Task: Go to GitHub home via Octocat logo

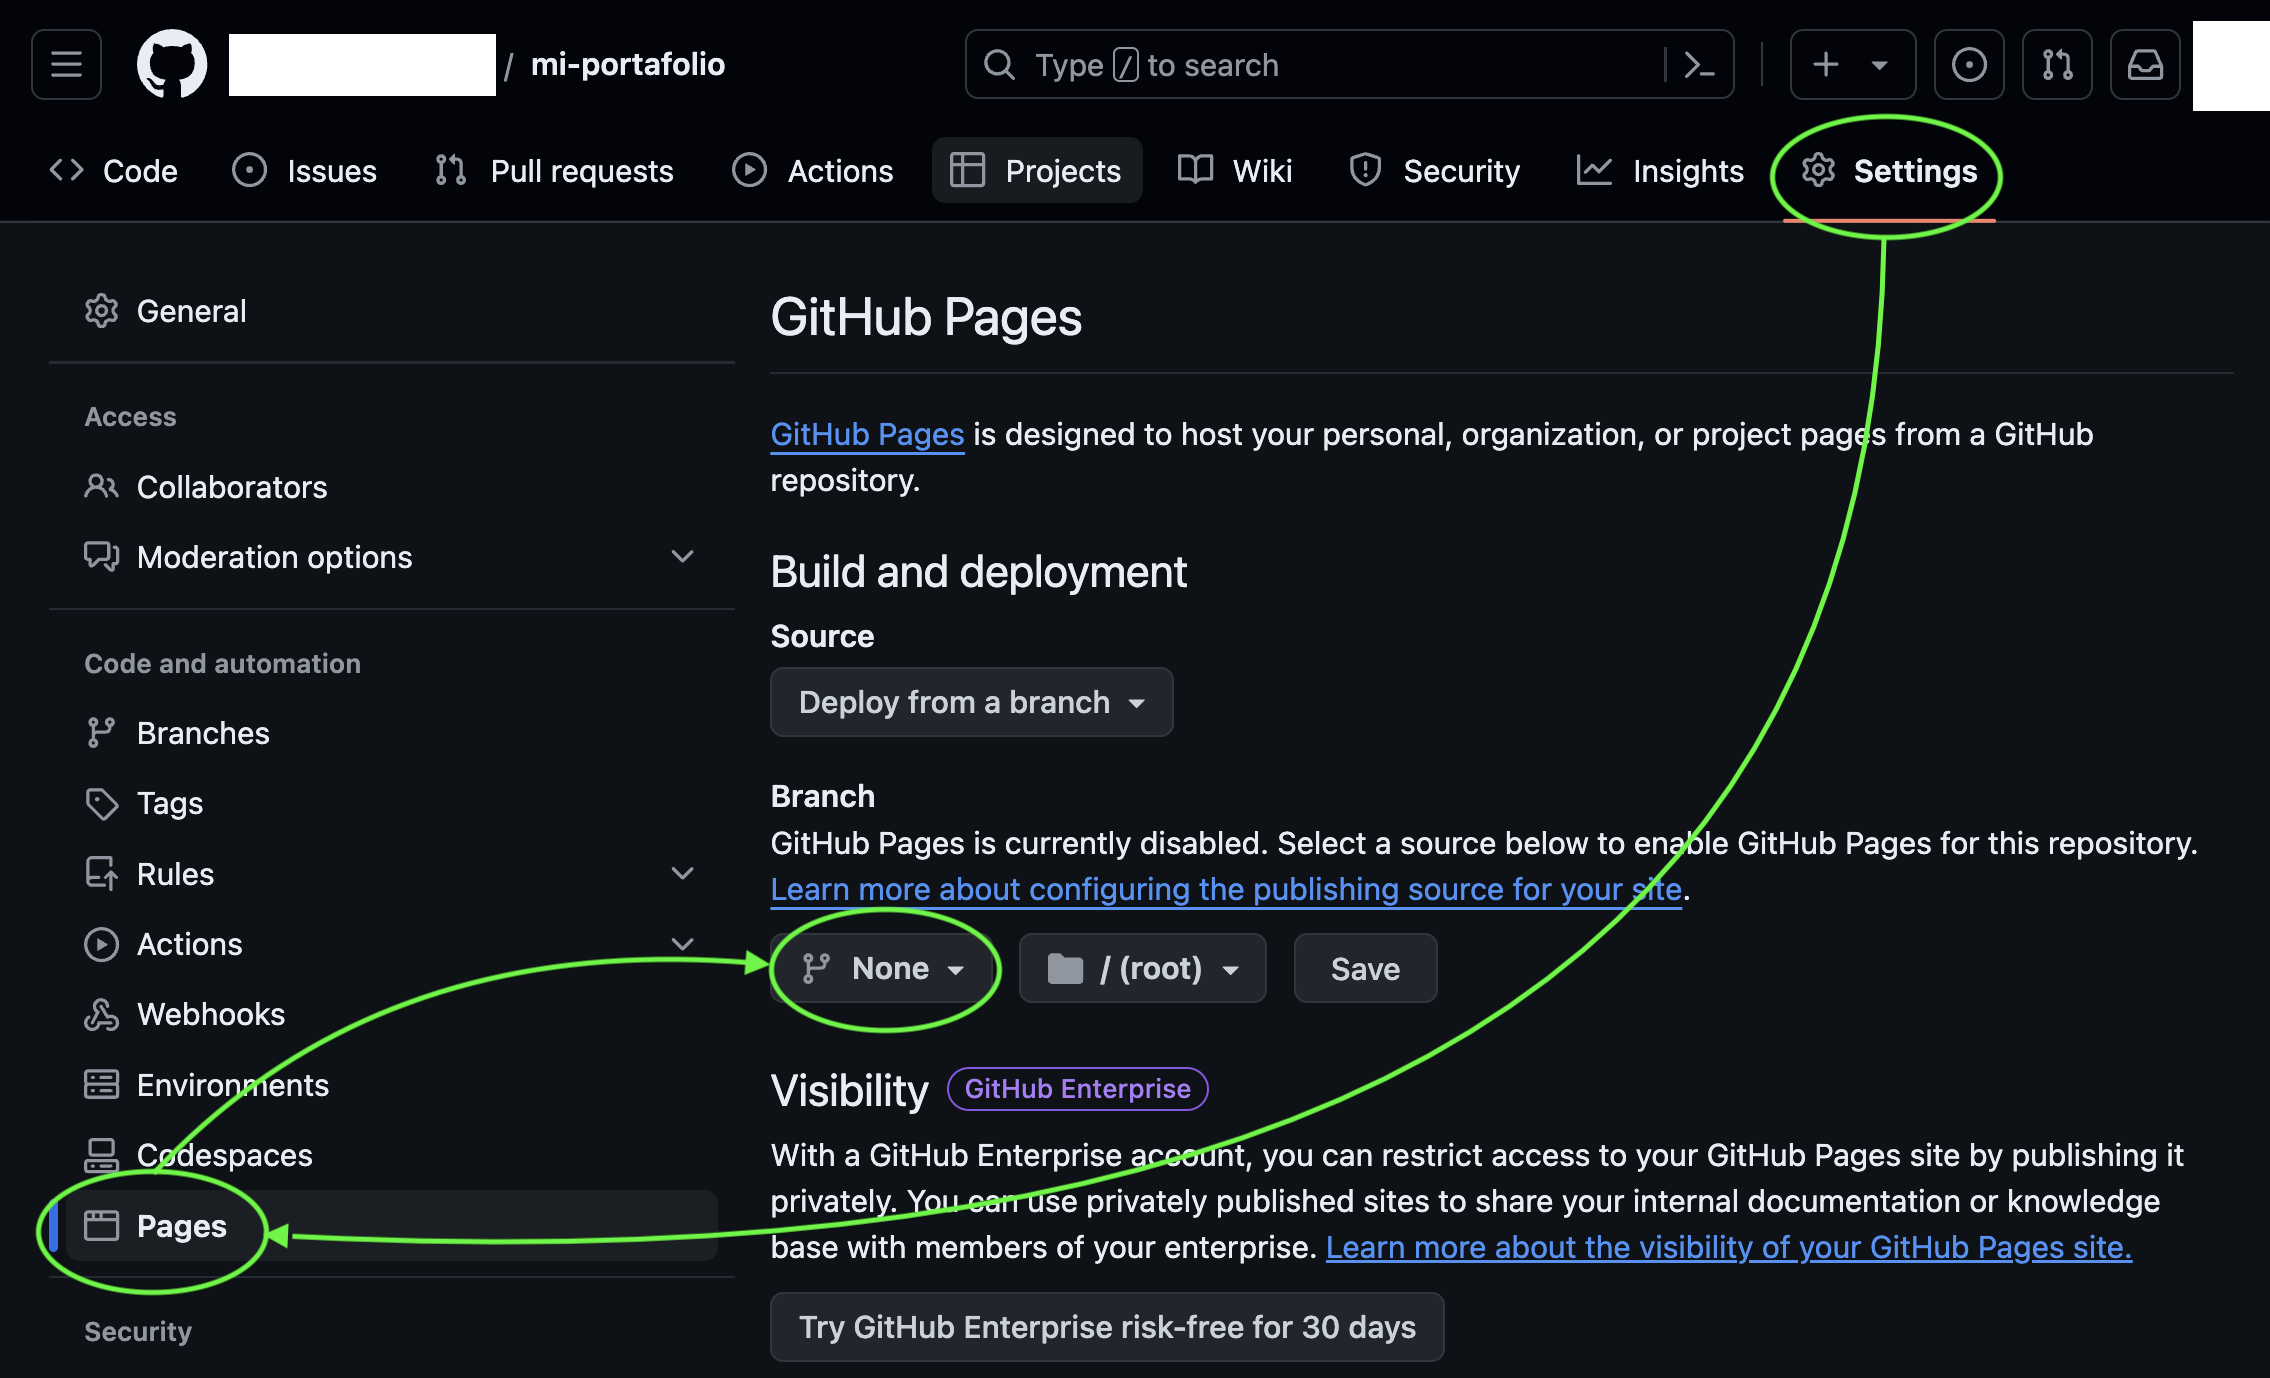Action: (172, 64)
